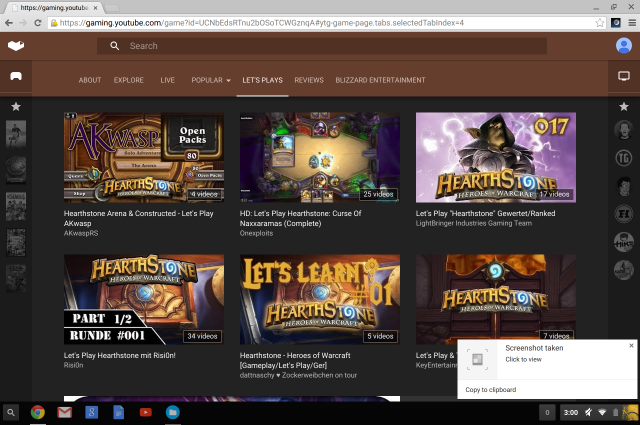Click the Copy to clipboard button
The image size is (640, 425).
490,389
